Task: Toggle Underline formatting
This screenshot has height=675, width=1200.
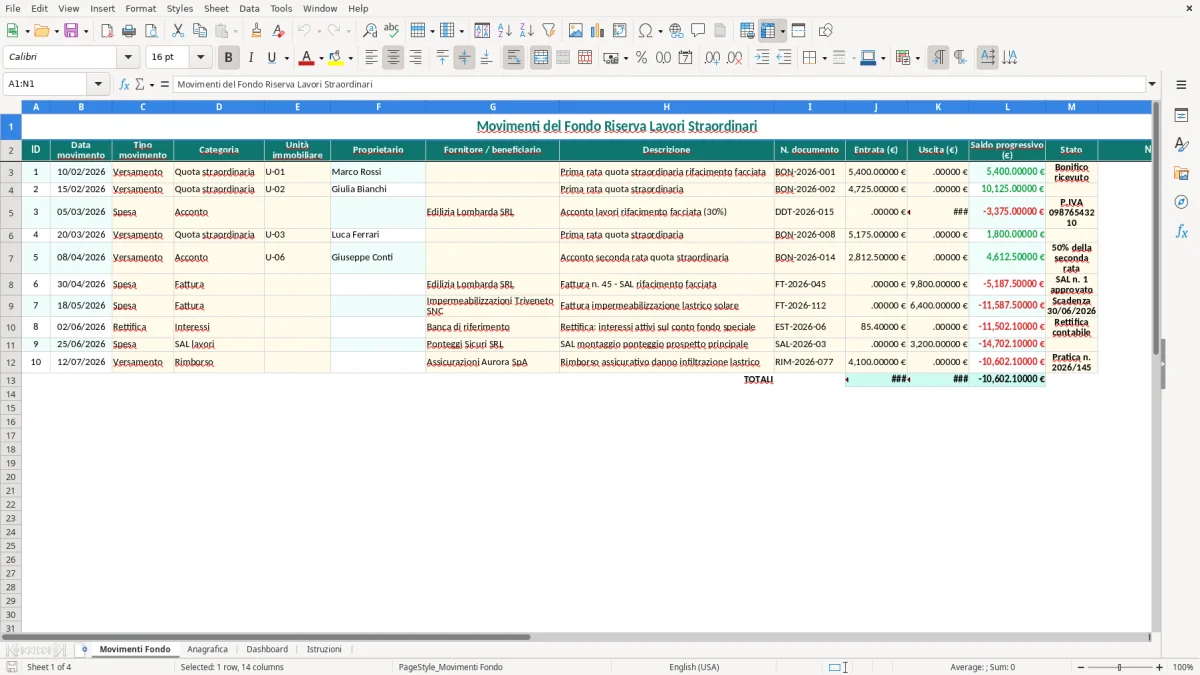Action: click(x=271, y=58)
